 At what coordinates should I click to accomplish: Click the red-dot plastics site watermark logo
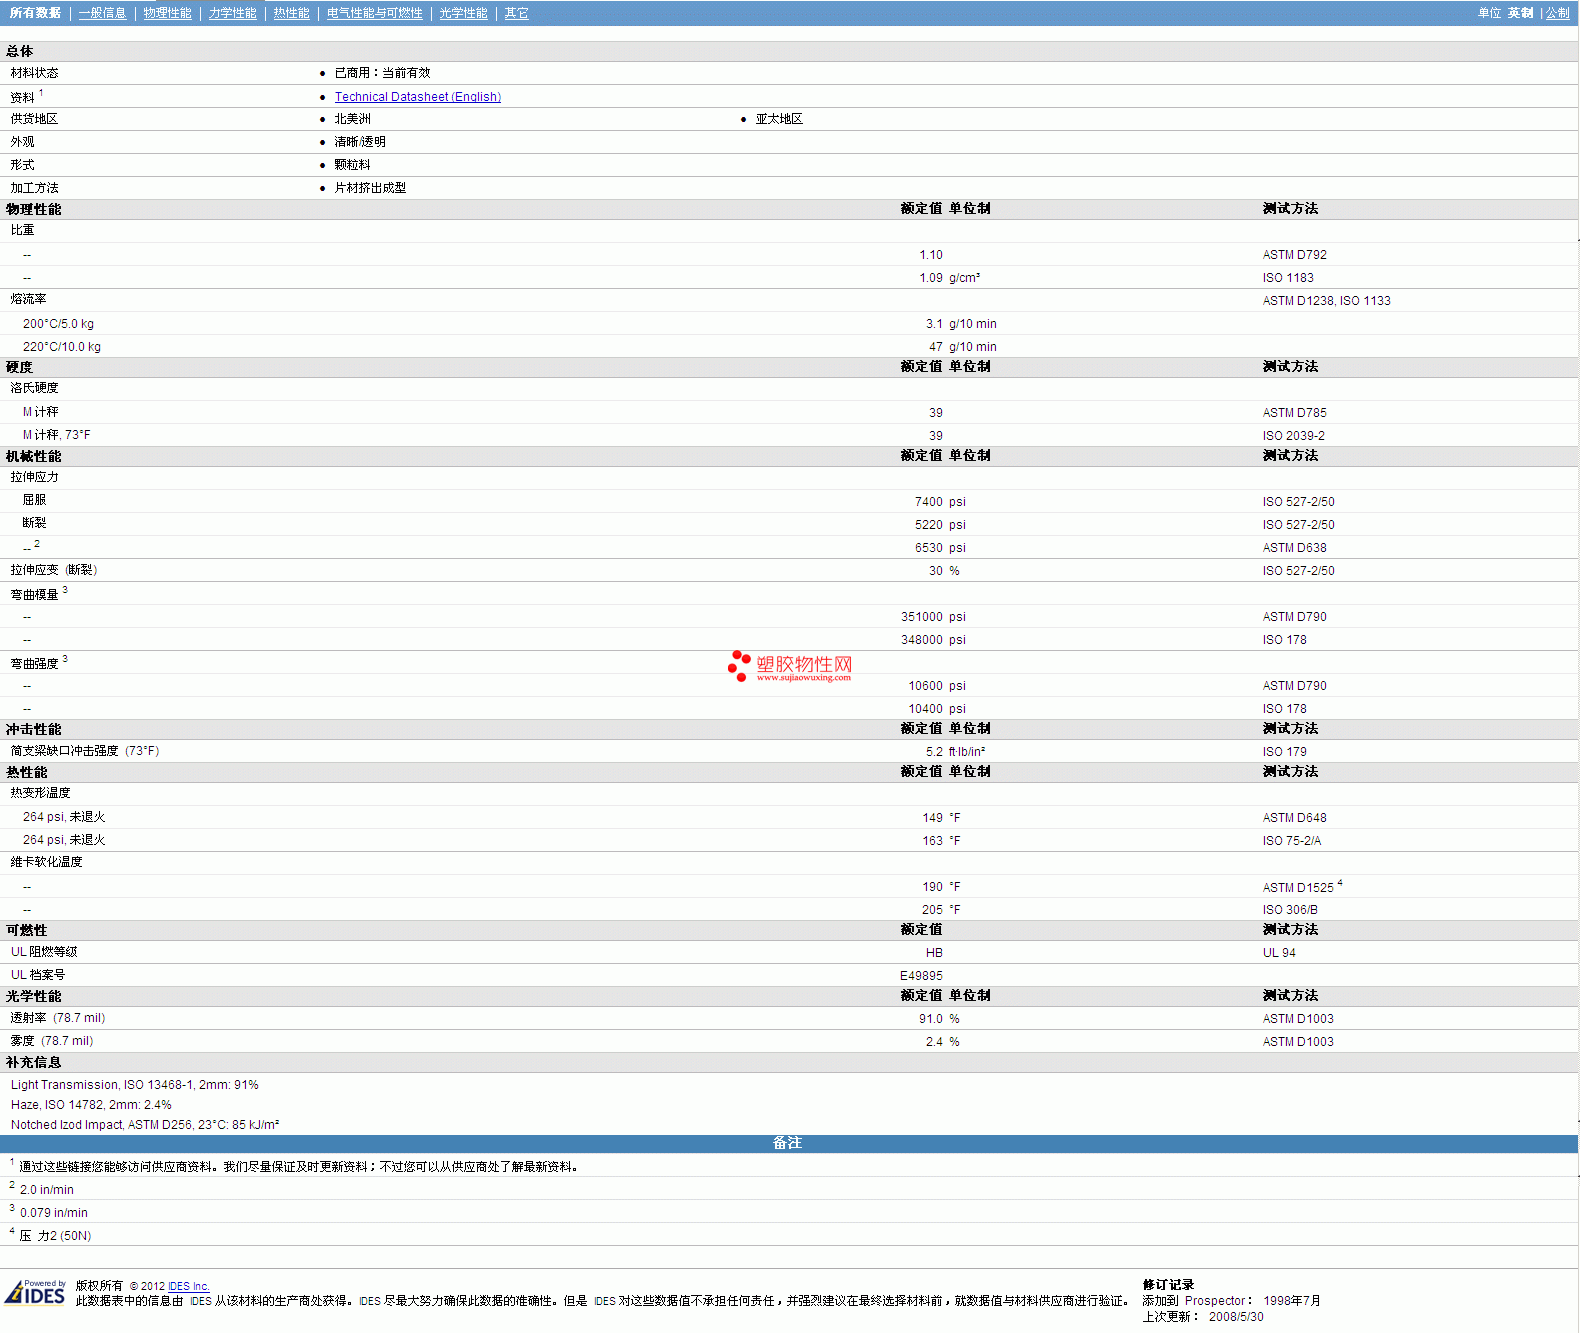click(x=790, y=666)
